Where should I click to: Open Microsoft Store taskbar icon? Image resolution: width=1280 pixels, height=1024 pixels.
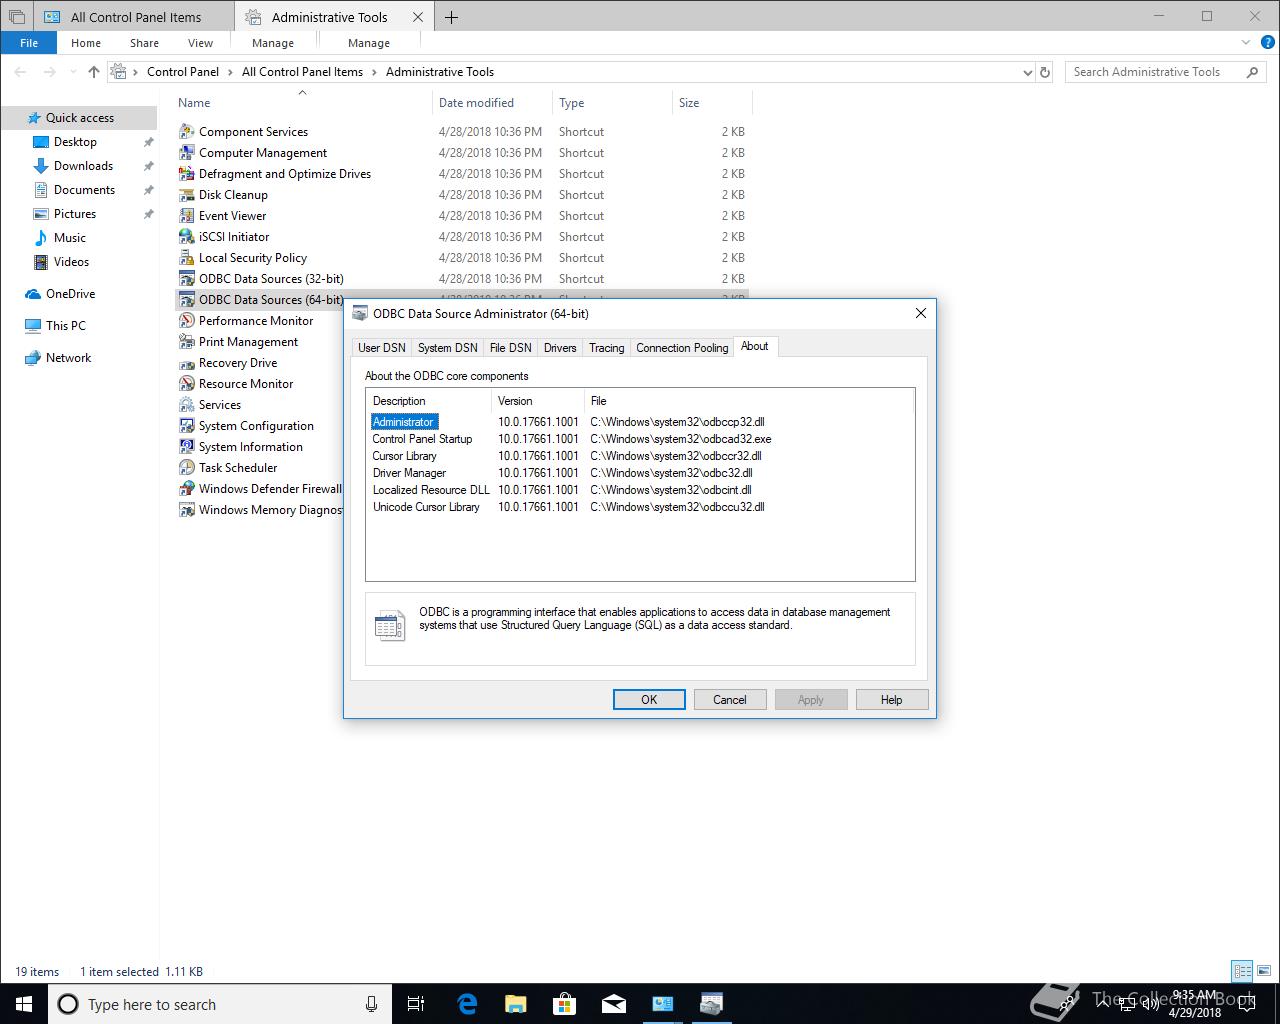click(x=565, y=1004)
